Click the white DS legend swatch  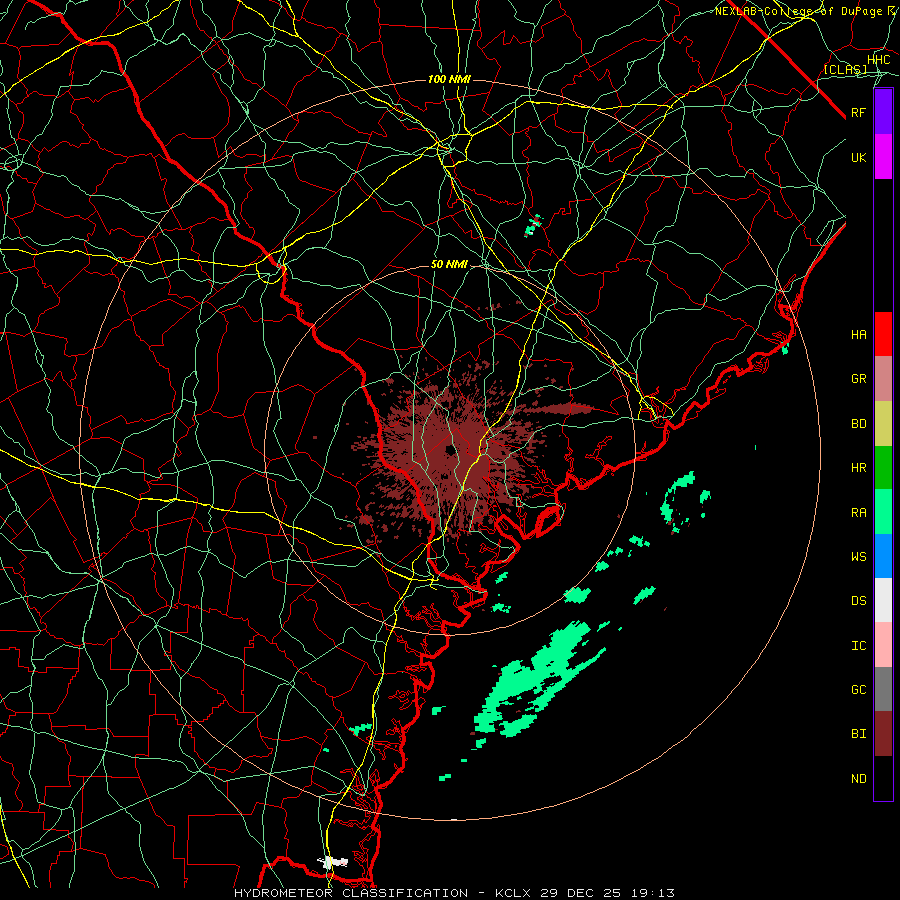[883, 600]
